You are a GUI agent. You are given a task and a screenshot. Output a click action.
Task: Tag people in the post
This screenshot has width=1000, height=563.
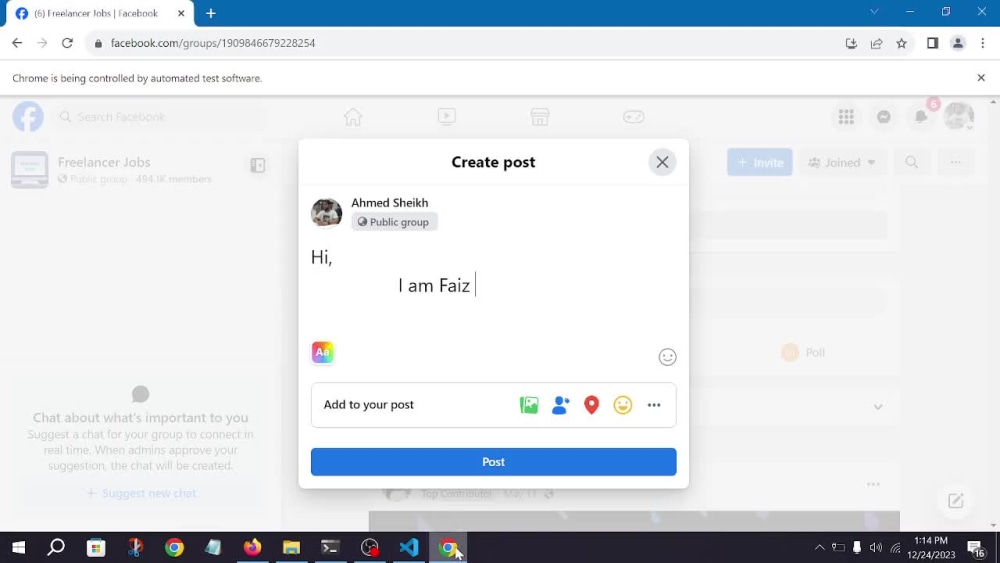[x=561, y=405]
